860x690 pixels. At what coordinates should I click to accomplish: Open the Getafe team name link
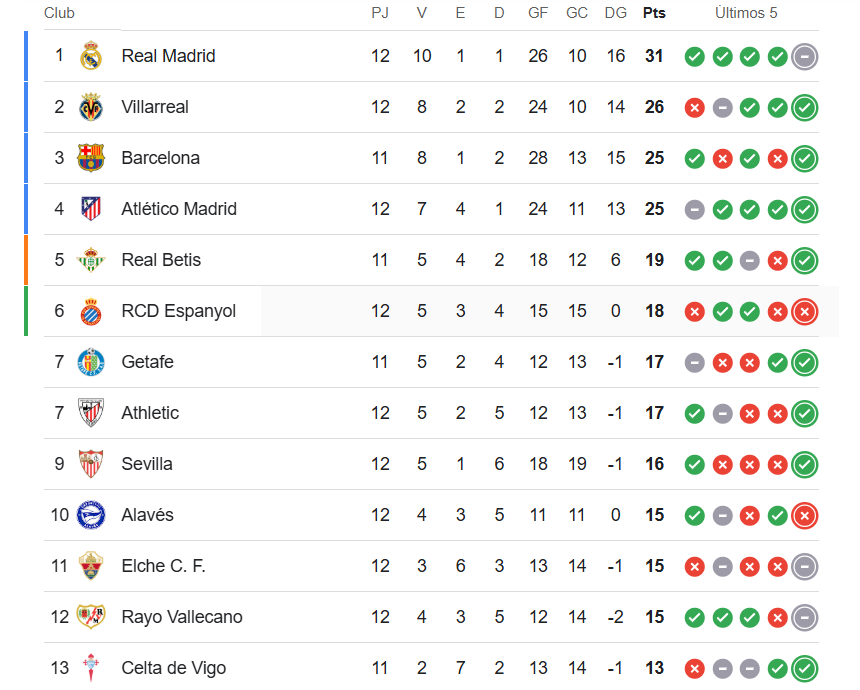point(147,362)
